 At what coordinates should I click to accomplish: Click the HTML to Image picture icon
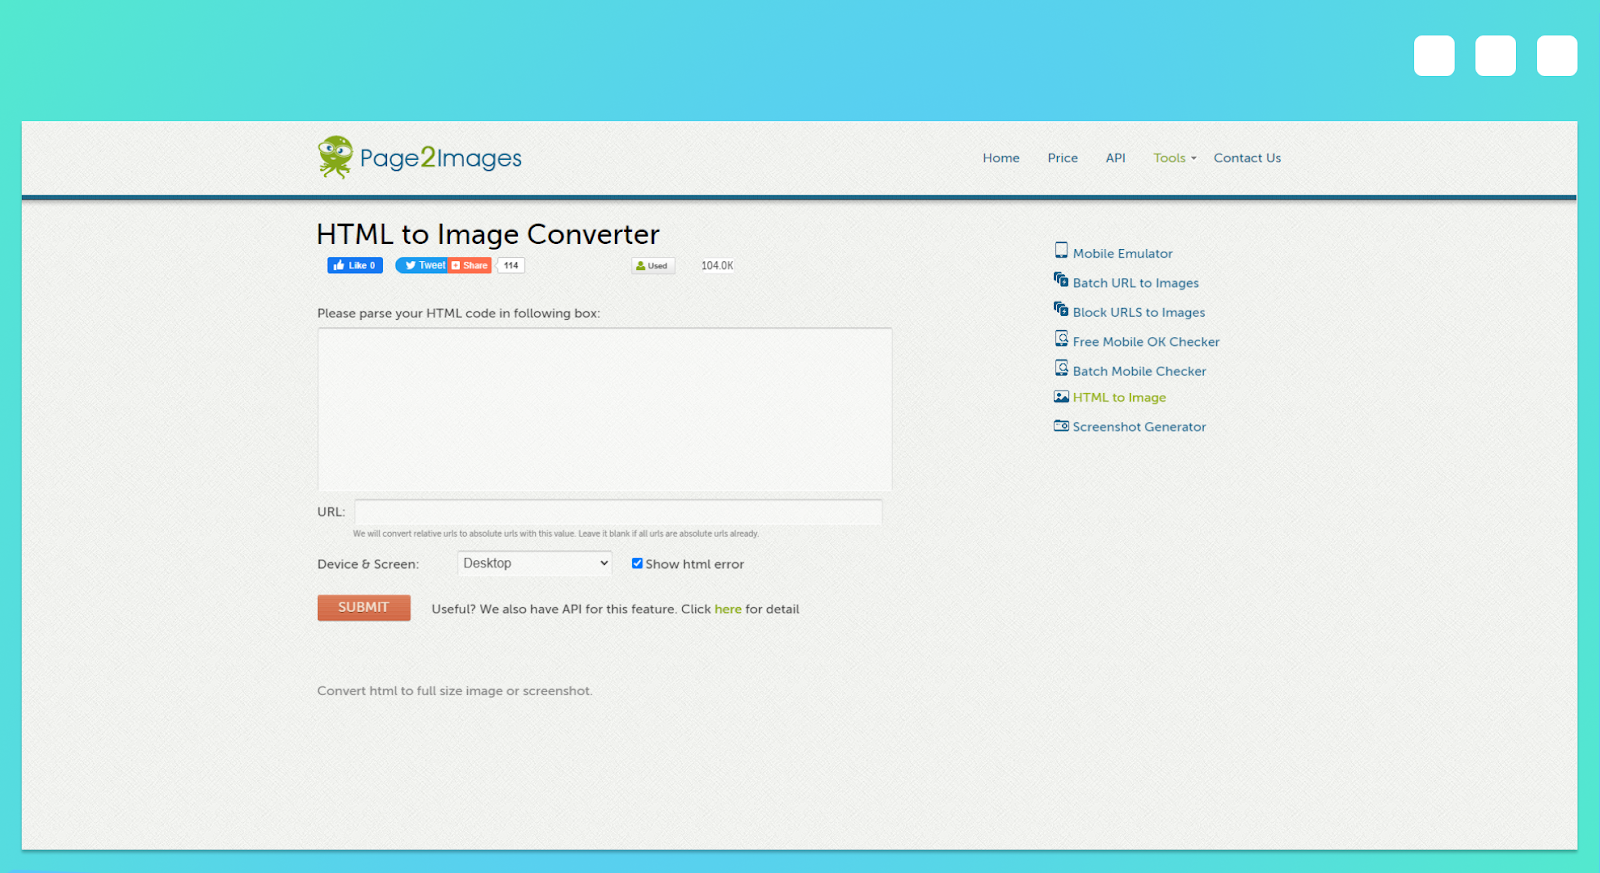(1061, 397)
